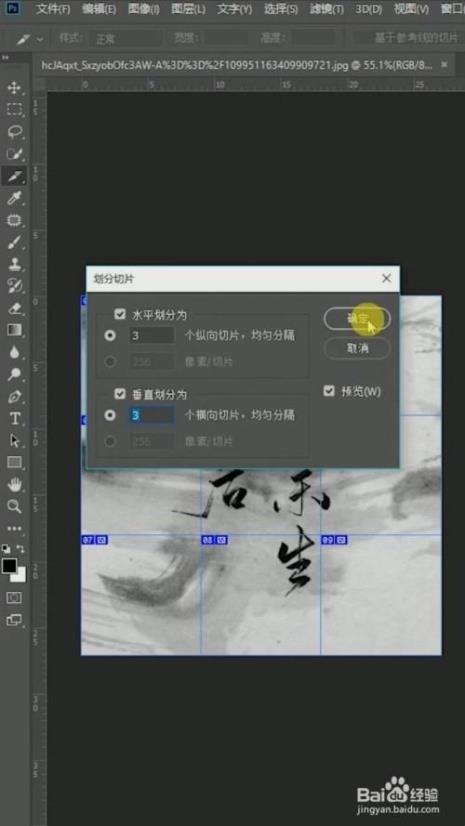Open the 图层(L) menu
This screenshot has width=465, height=826.
[x=189, y=9]
